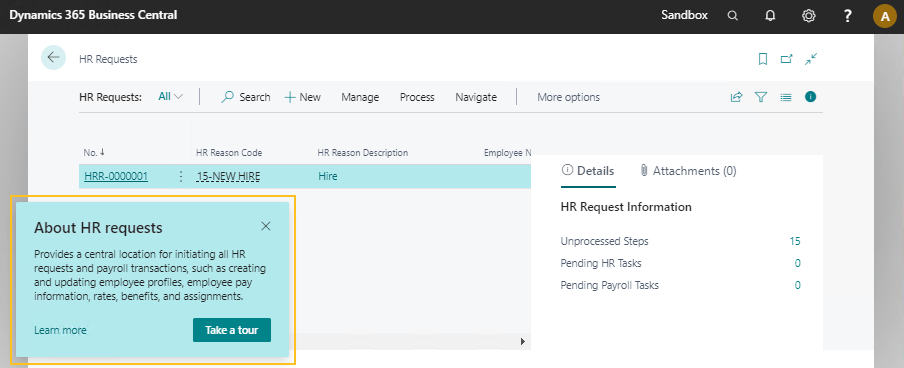Click the Dynamics 365 Business Central title
Image resolution: width=904 pixels, height=368 pixels.
[x=93, y=15]
